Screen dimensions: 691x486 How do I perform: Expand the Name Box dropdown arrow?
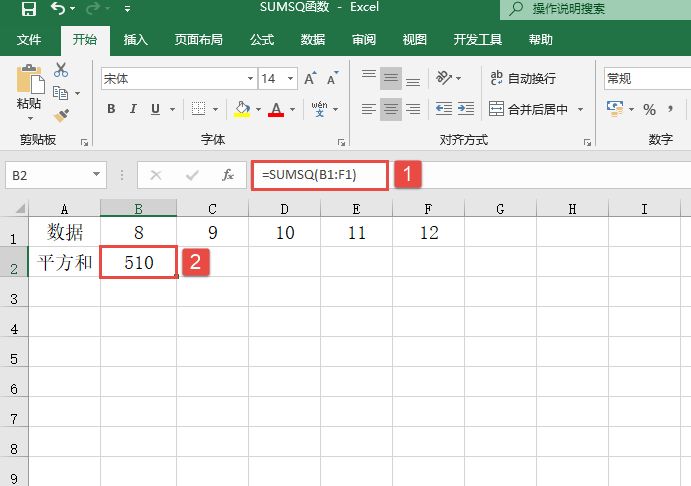[x=97, y=175]
